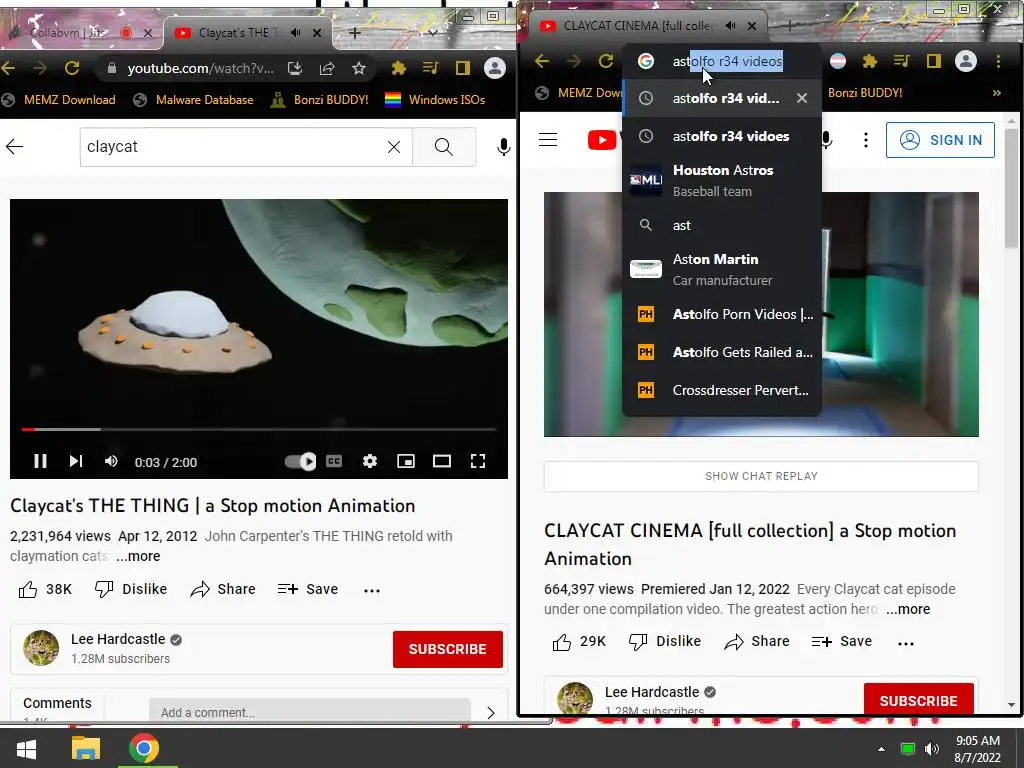This screenshot has width=1024, height=768.
Task: Open Malware Database bookmark
Action: pyautogui.click(x=193, y=100)
